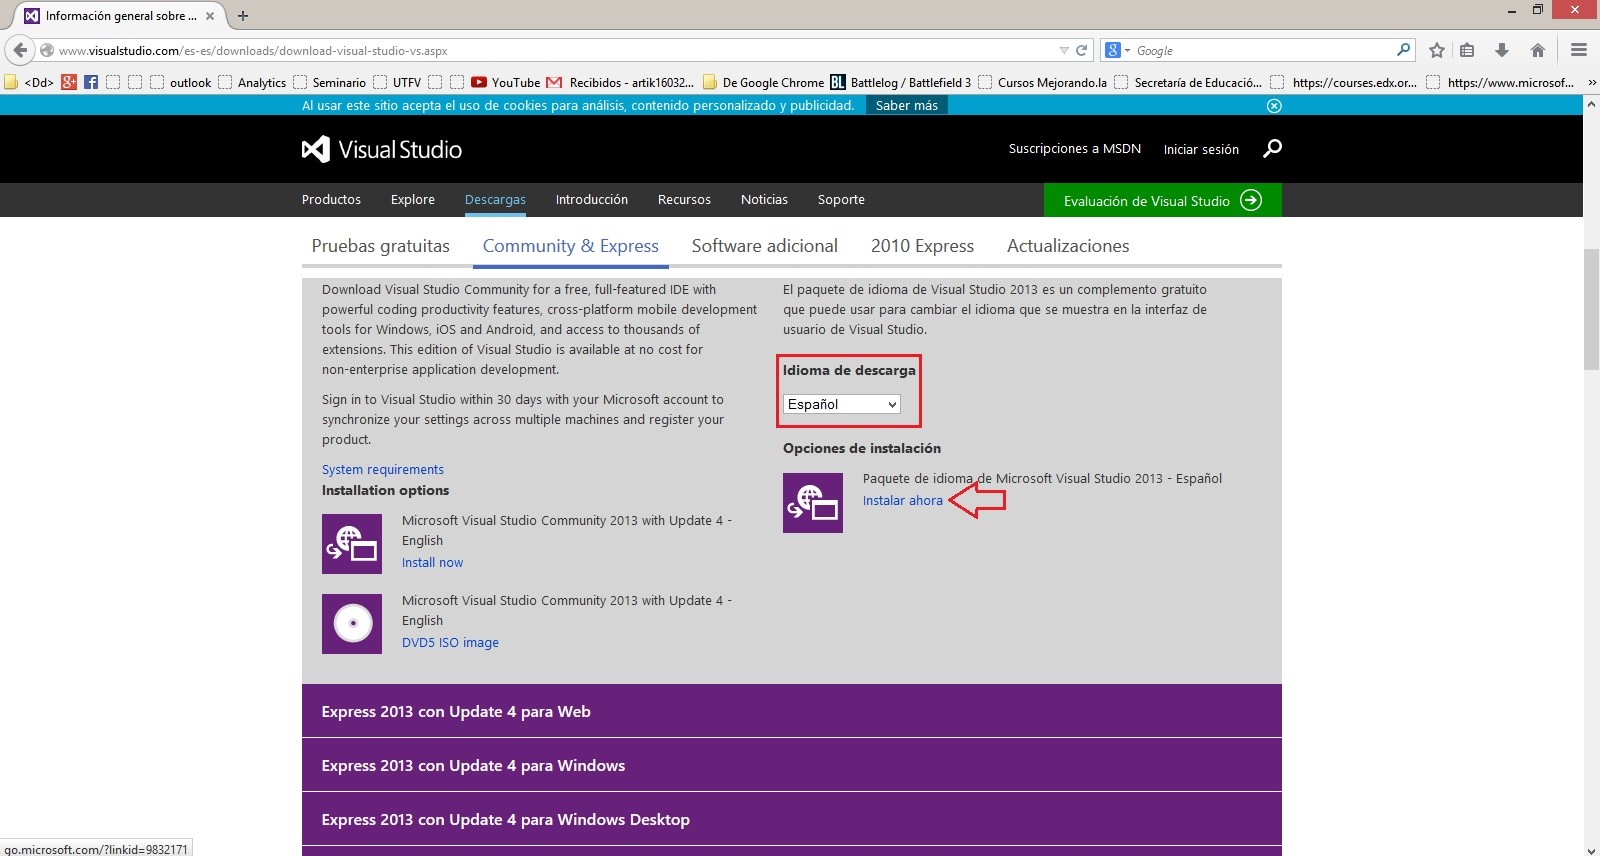
Task: Switch to the Actualizaciones tab
Action: pyautogui.click(x=1068, y=246)
